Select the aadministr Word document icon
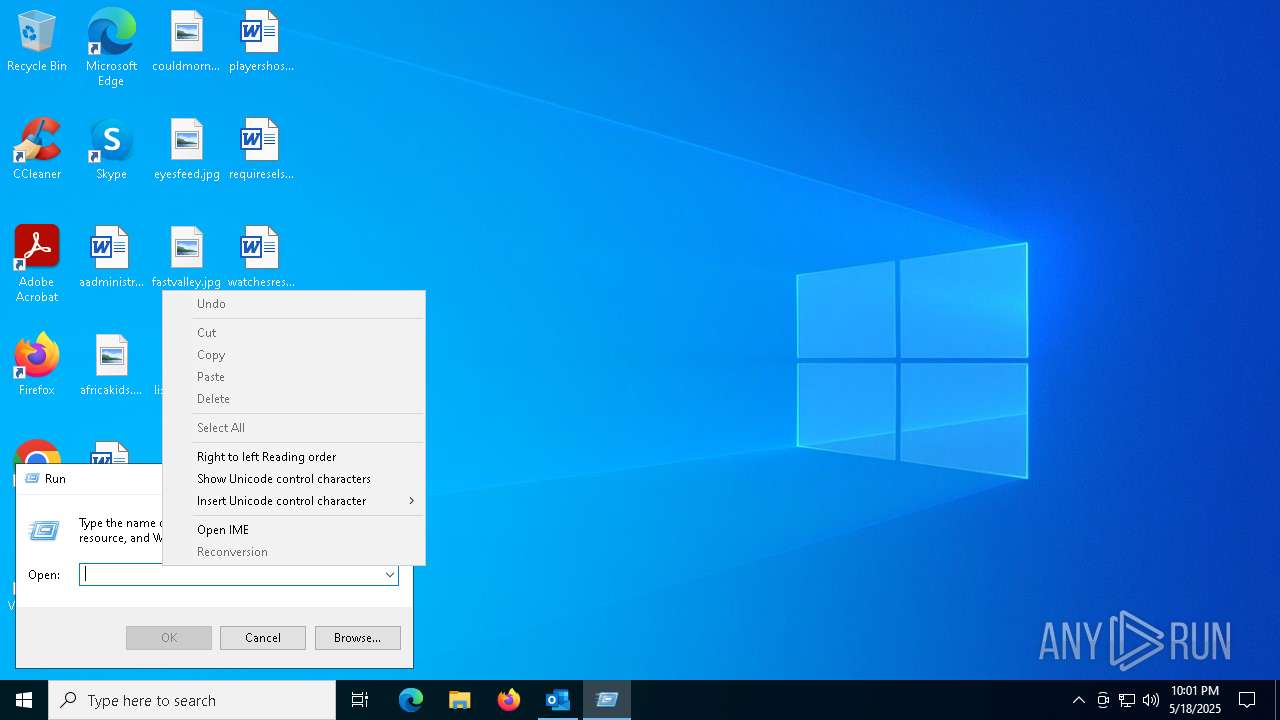Screen dimensions: 1280x720 111,258
